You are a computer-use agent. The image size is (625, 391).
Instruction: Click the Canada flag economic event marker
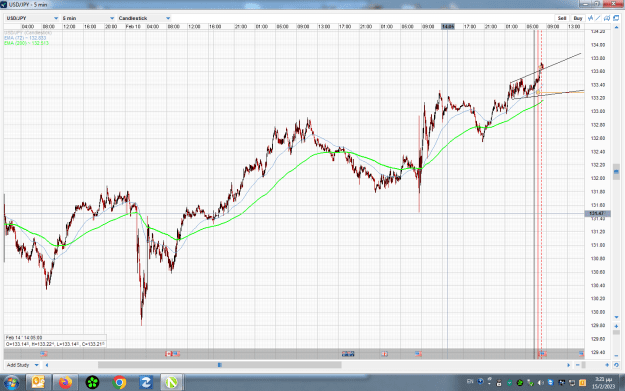[x=169, y=354]
